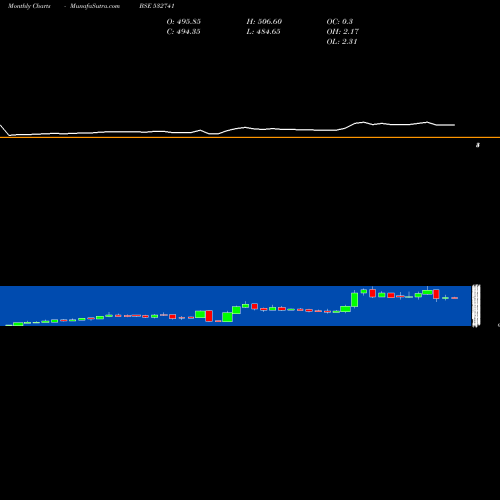Click the low value L: 484.65
Image resolution: width=500 pixels, height=500 pixels.
click(264, 32)
